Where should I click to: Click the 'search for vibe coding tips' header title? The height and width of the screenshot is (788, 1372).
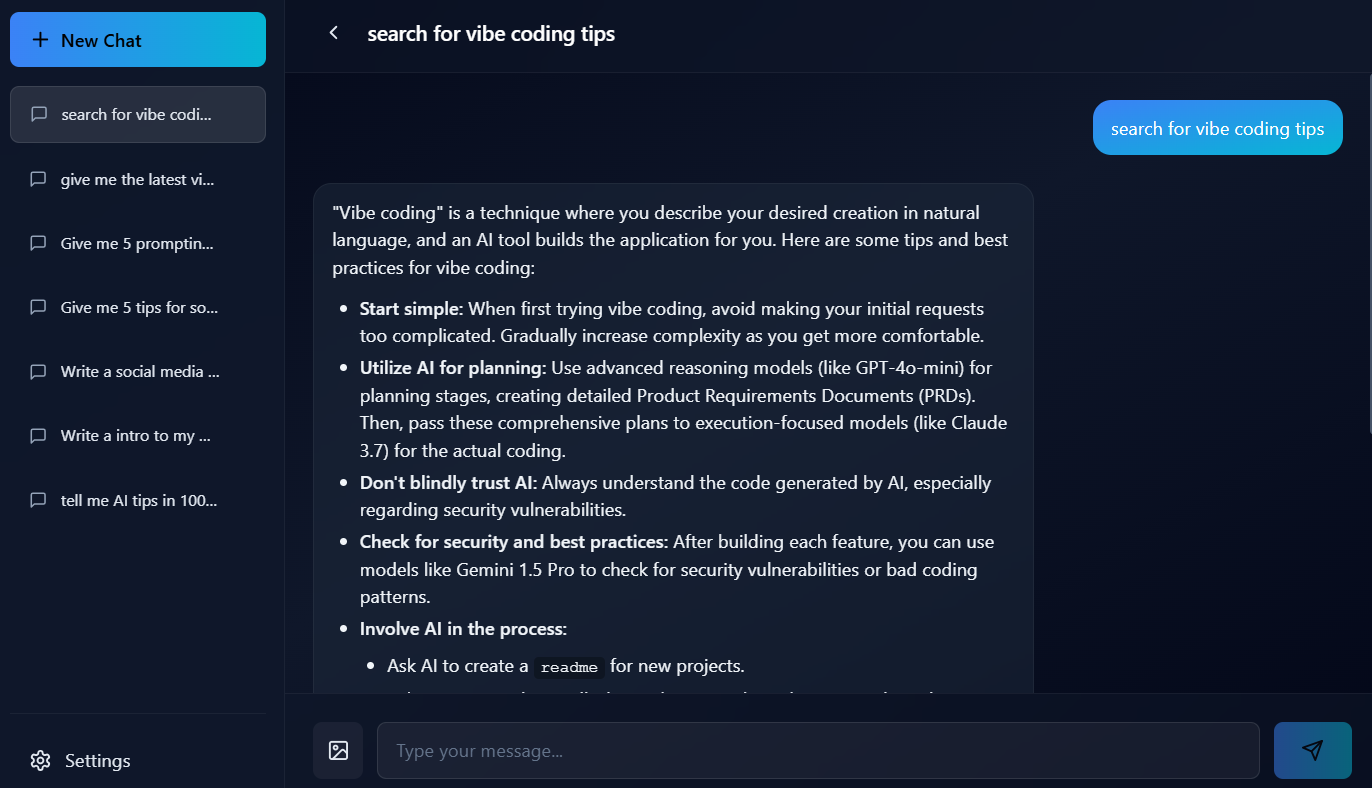pyautogui.click(x=491, y=34)
